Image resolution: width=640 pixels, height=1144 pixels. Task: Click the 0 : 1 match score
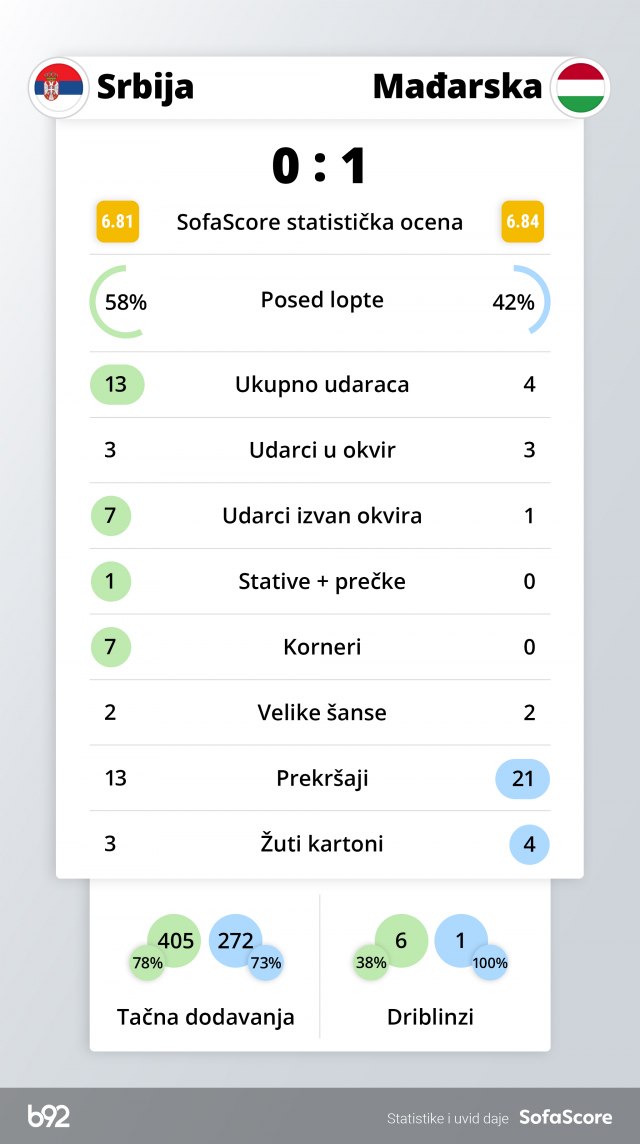click(320, 166)
